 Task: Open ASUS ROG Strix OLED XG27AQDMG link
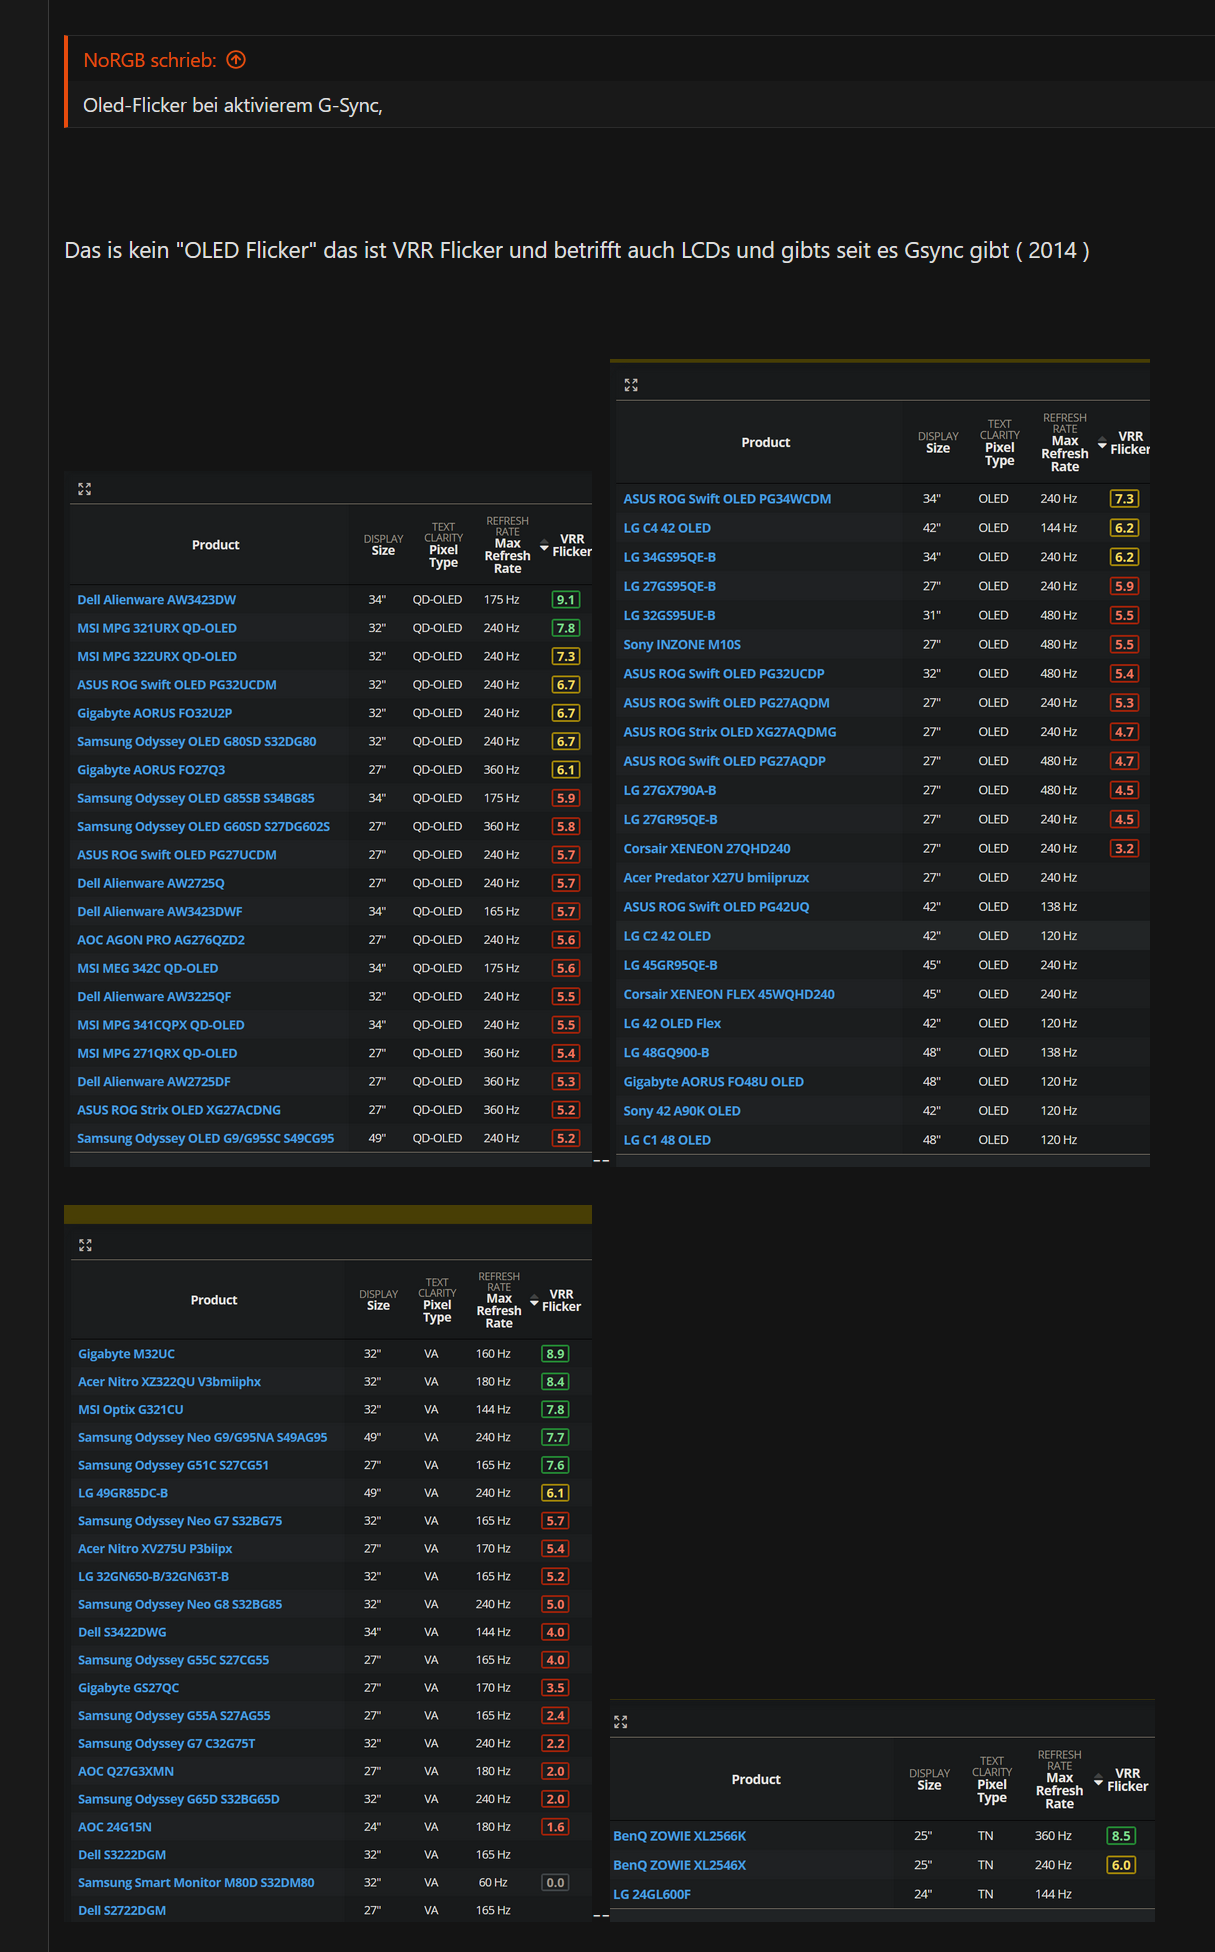tap(730, 732)
